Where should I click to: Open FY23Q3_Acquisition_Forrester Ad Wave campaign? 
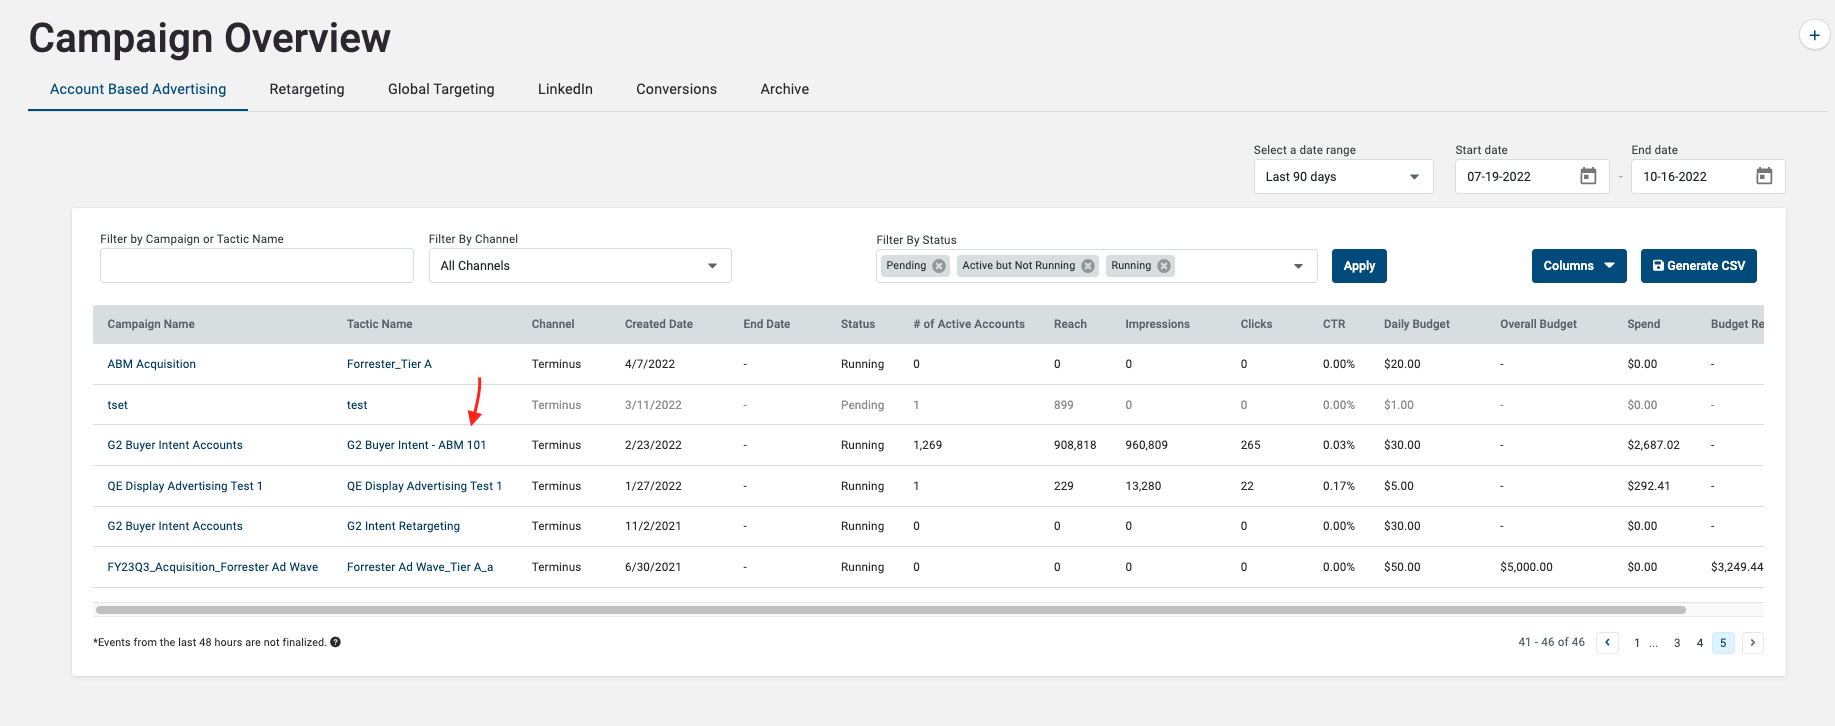213,567
